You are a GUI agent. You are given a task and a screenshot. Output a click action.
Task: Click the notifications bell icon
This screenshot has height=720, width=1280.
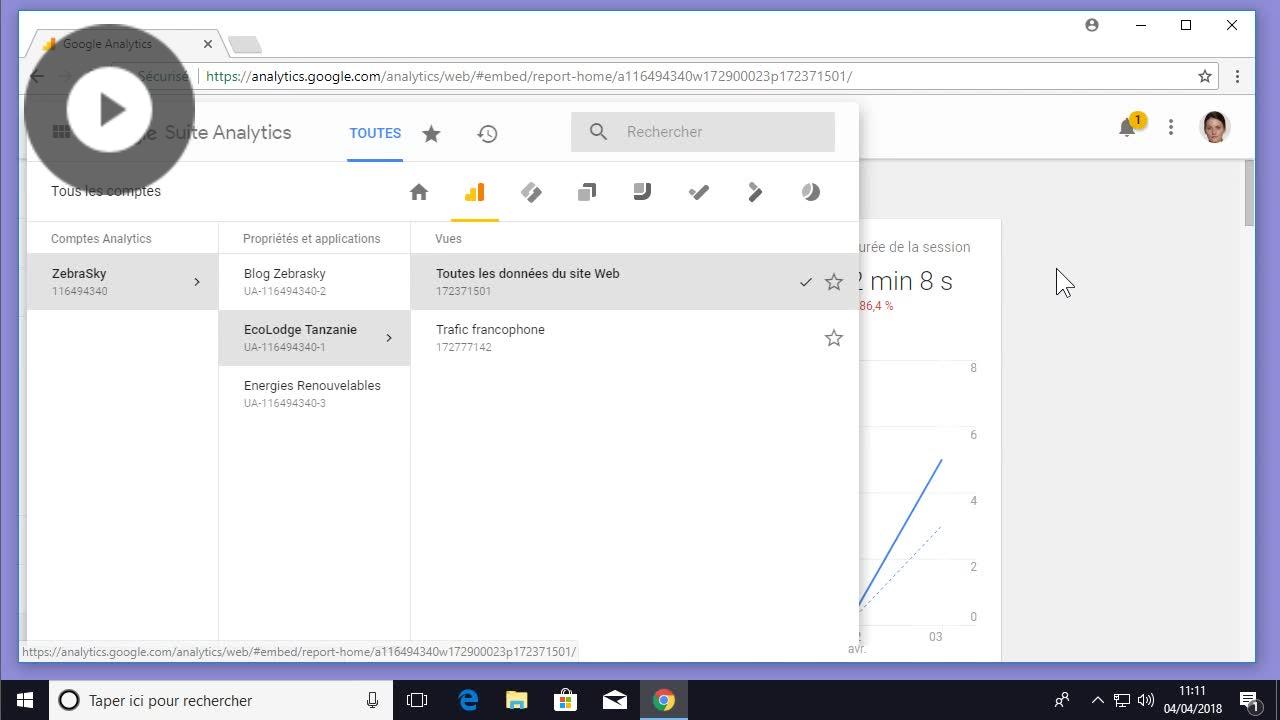click(x=1127, y=128)
